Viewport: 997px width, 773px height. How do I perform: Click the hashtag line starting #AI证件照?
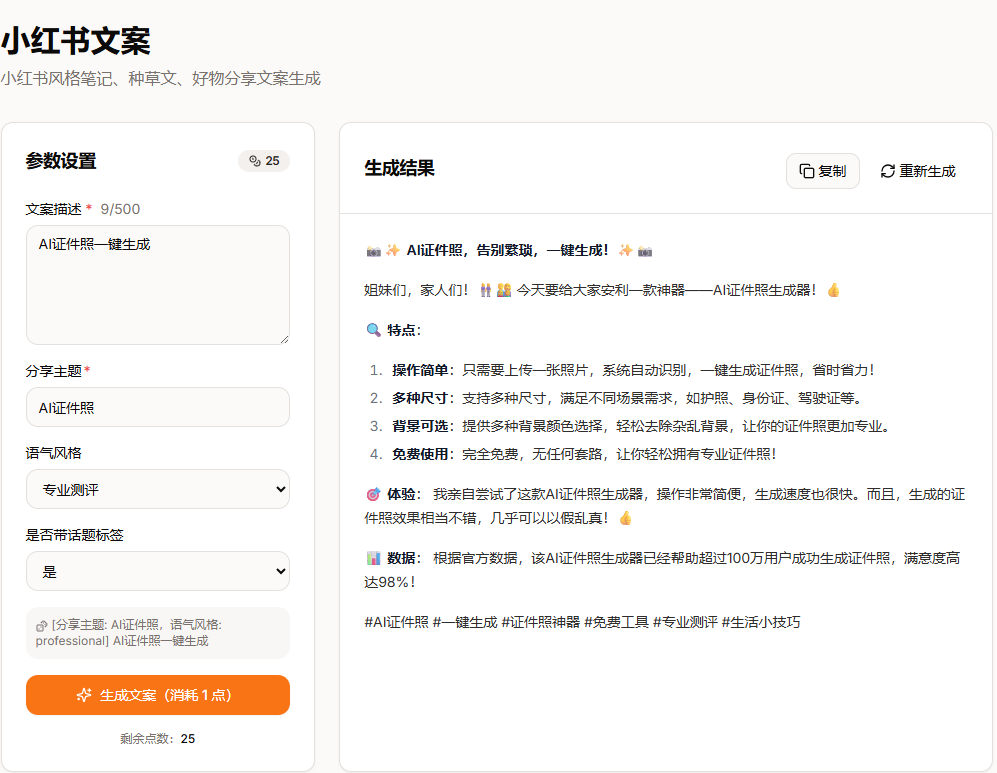click(x=582, y=622)
